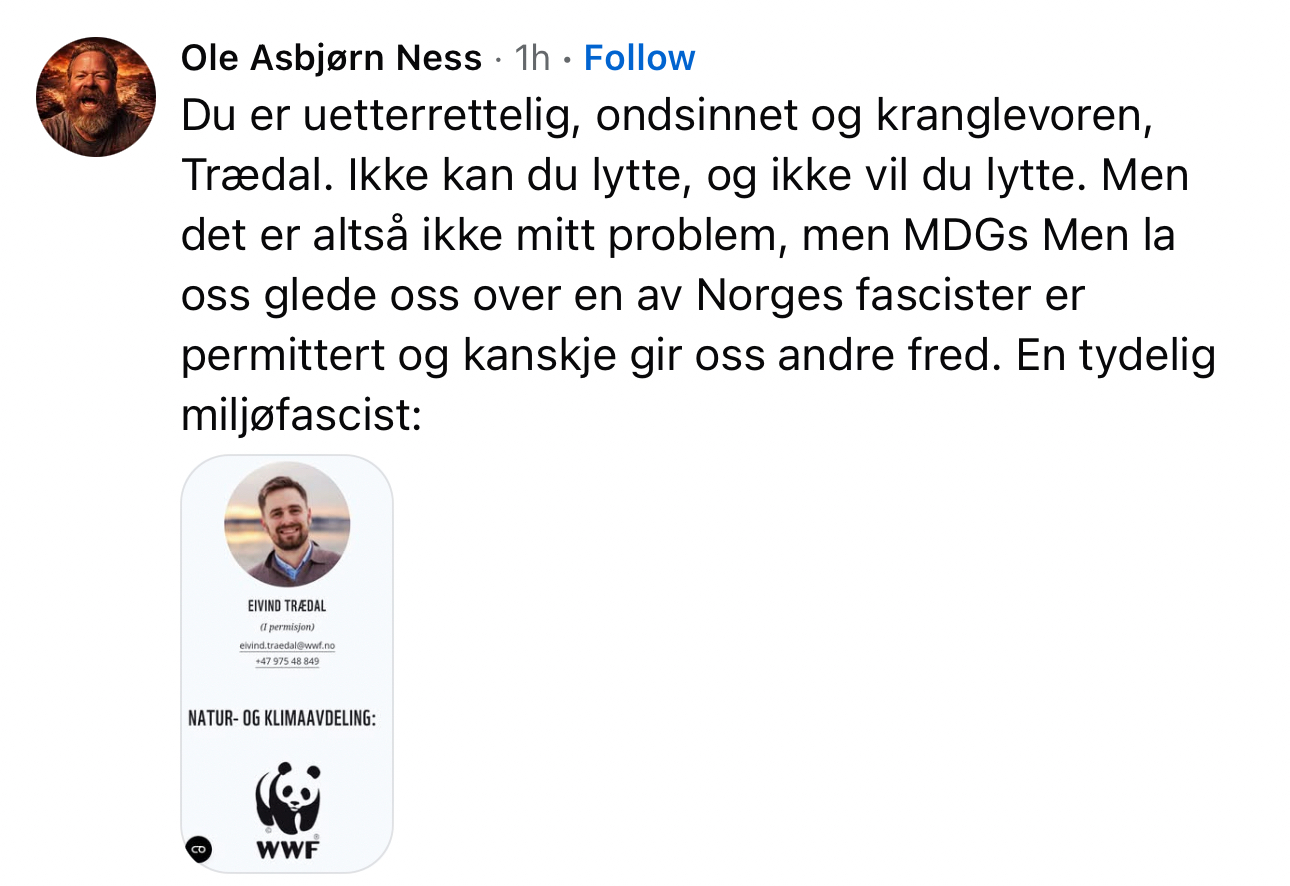The image size is (1290, 886).
Task: Select the "EIVIND TRÆDAL" name on the card
Action: 287,606
